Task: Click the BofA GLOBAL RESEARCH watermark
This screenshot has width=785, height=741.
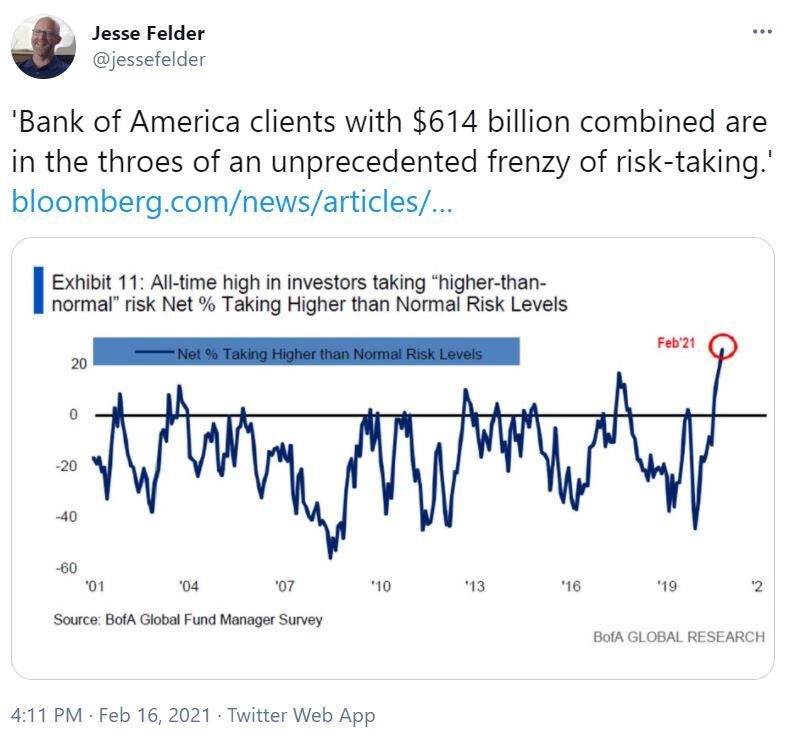Action: click(x=678, y=636)
